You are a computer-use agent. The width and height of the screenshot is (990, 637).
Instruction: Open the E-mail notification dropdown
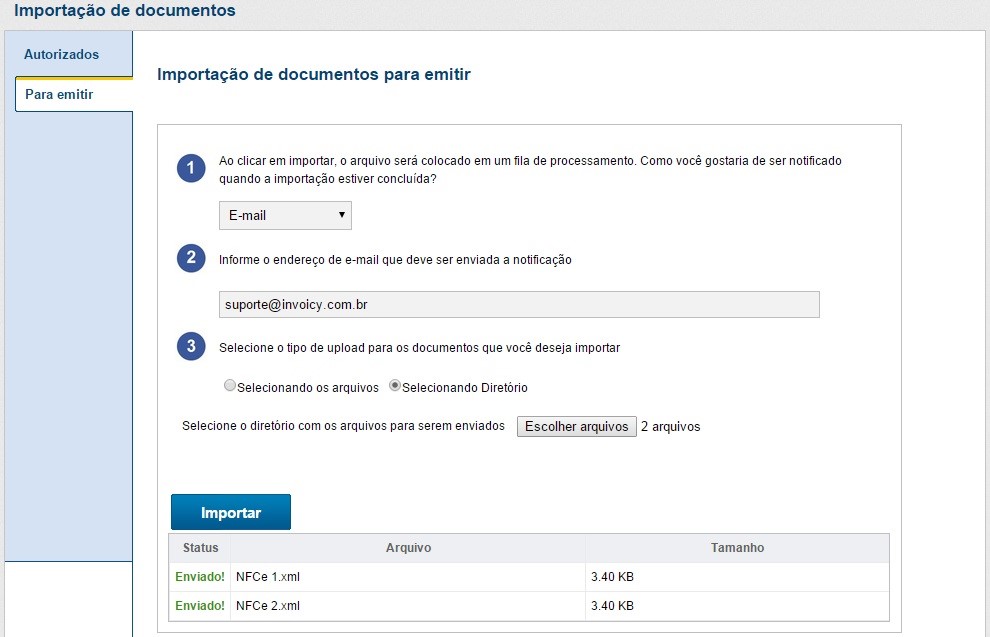pyautogui.click(x=285, y=215)
